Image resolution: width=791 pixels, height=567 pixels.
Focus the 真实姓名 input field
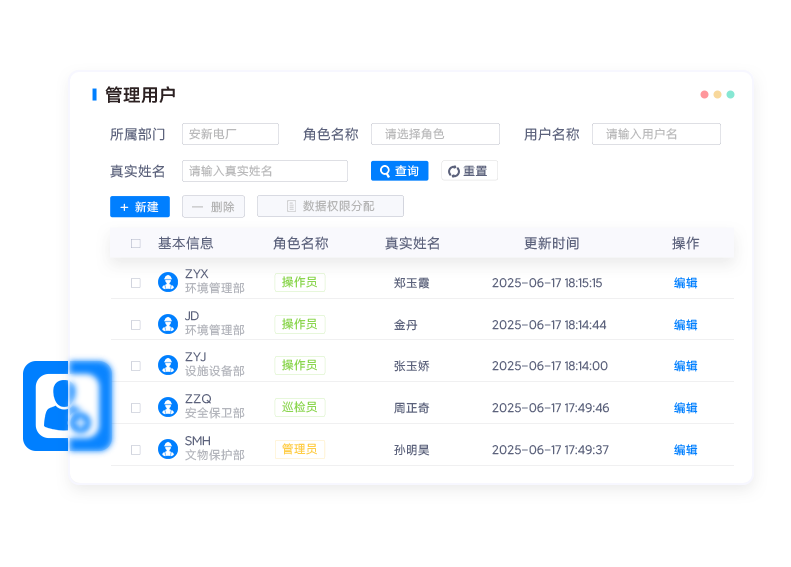pos(264,171)
